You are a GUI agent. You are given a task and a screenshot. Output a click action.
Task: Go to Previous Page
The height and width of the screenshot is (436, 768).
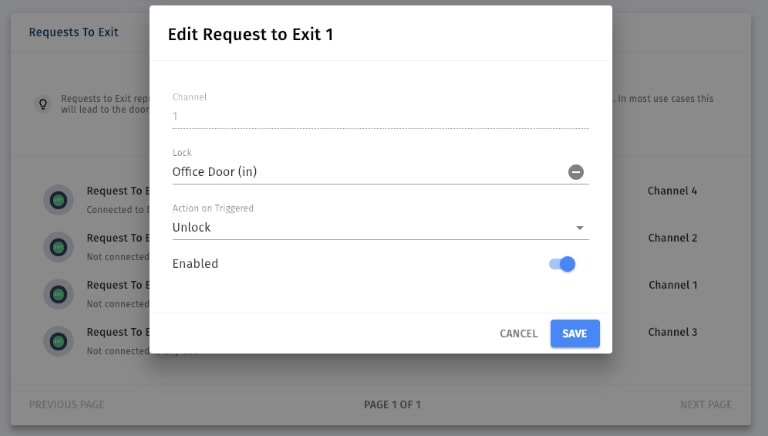(67, 405)
